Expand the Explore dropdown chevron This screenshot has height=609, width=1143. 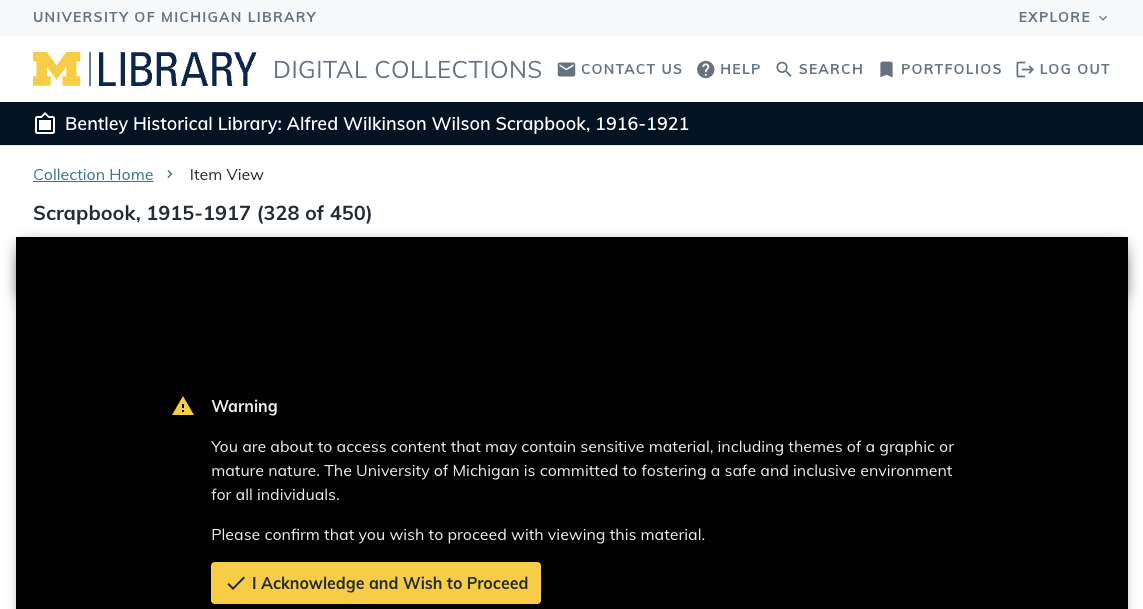click(x=1103, y=18)
